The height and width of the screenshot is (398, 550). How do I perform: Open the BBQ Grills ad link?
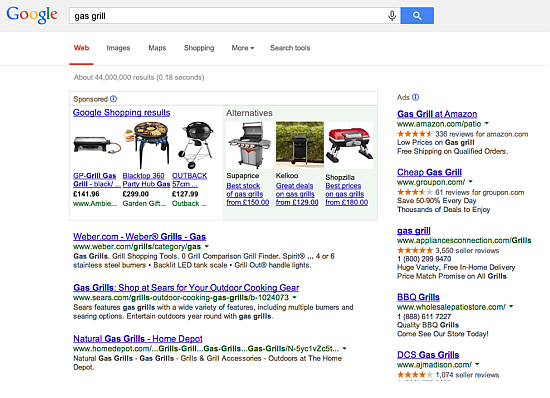click(418, 297)
